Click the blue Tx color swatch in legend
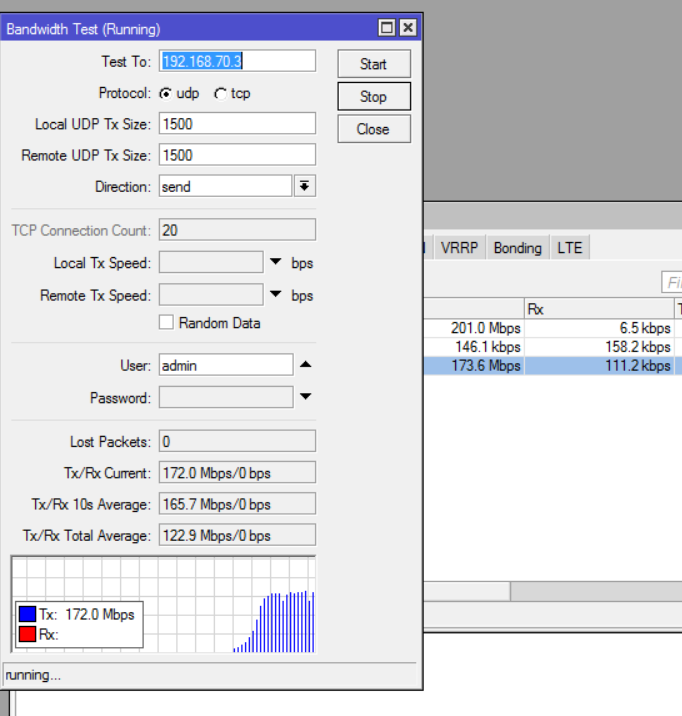 [27, 614]
